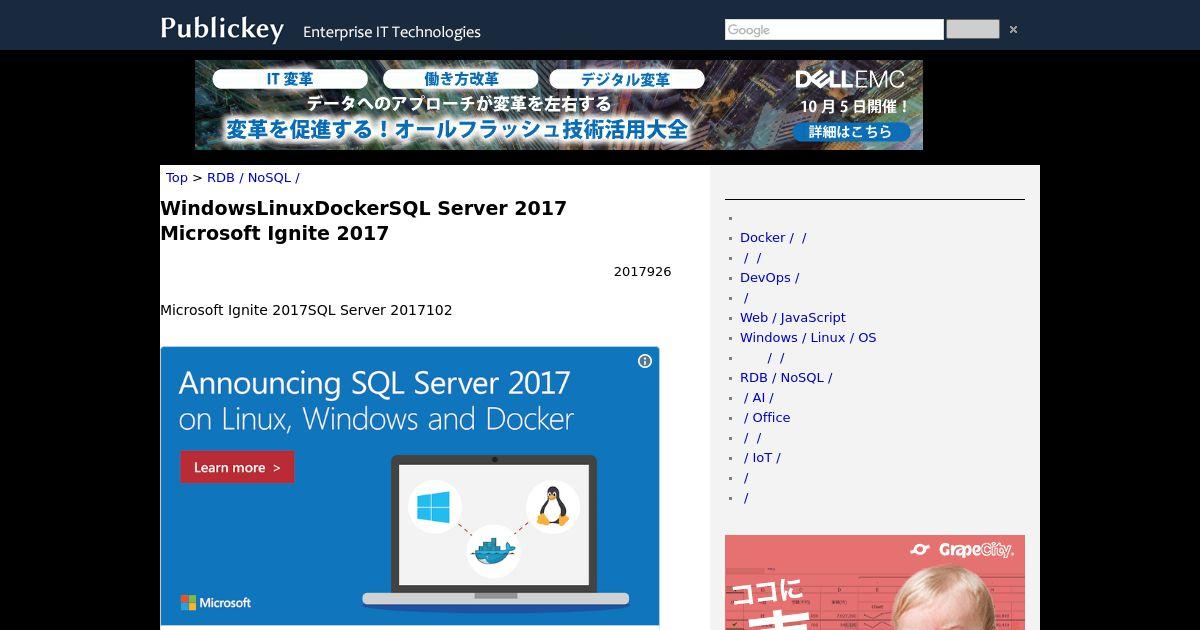Click the Learn more button
This screenshot has width=1200, height=630.
click(x=237, y=467)
